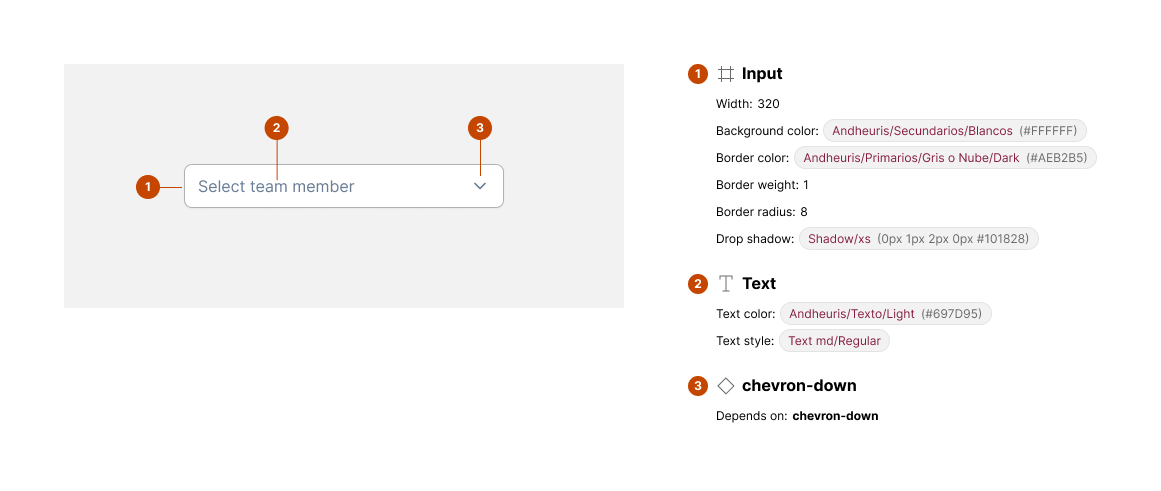
Task: Click the Text md/Regular style chip
Action: pos(834,341)
